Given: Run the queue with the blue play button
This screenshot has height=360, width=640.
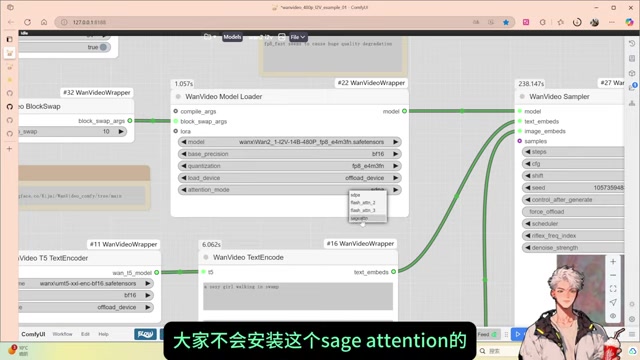Looking at the screenshot, I should (x=518, y=334).
